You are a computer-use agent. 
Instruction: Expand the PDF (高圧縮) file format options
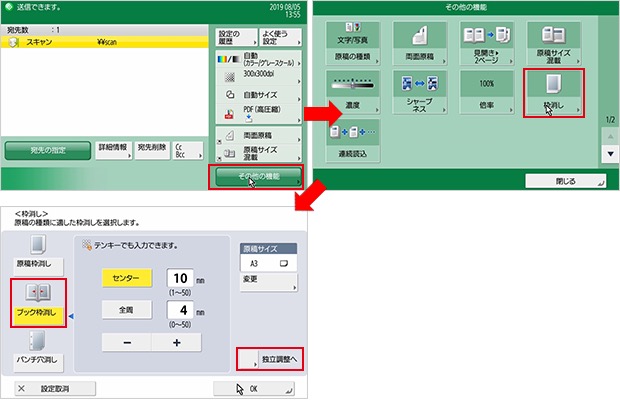[254, 106]
